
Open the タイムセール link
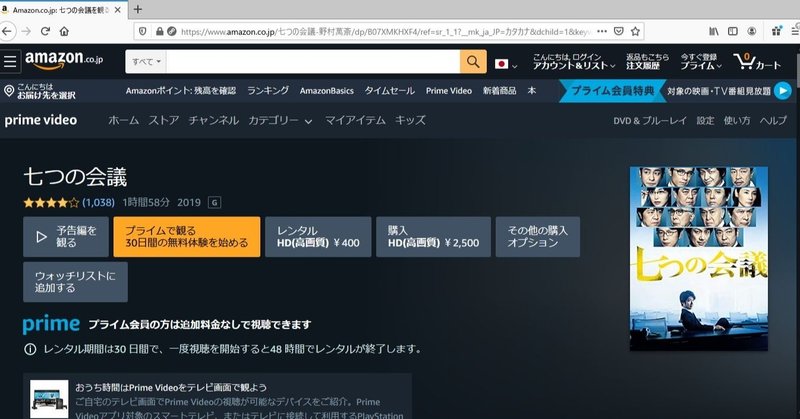click(389, 91)
